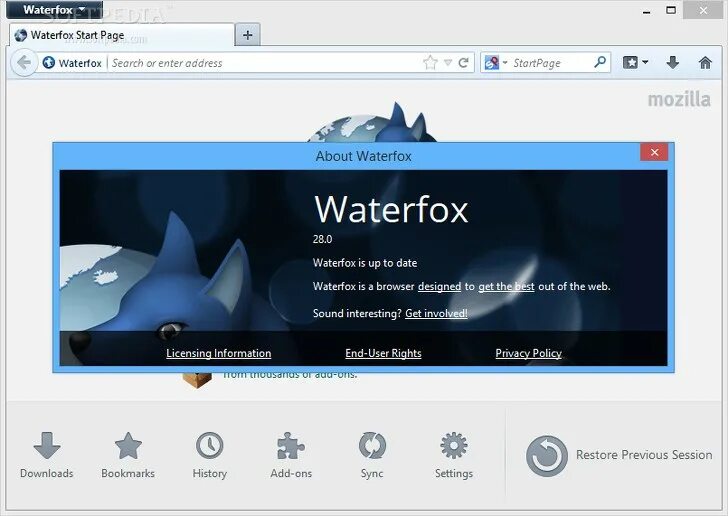Open Downloads from the start page

coord(47,455)
